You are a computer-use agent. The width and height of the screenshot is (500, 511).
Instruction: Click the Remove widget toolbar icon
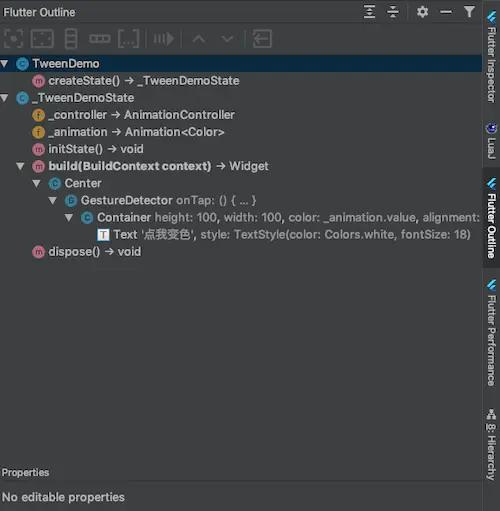click(262, 39)
